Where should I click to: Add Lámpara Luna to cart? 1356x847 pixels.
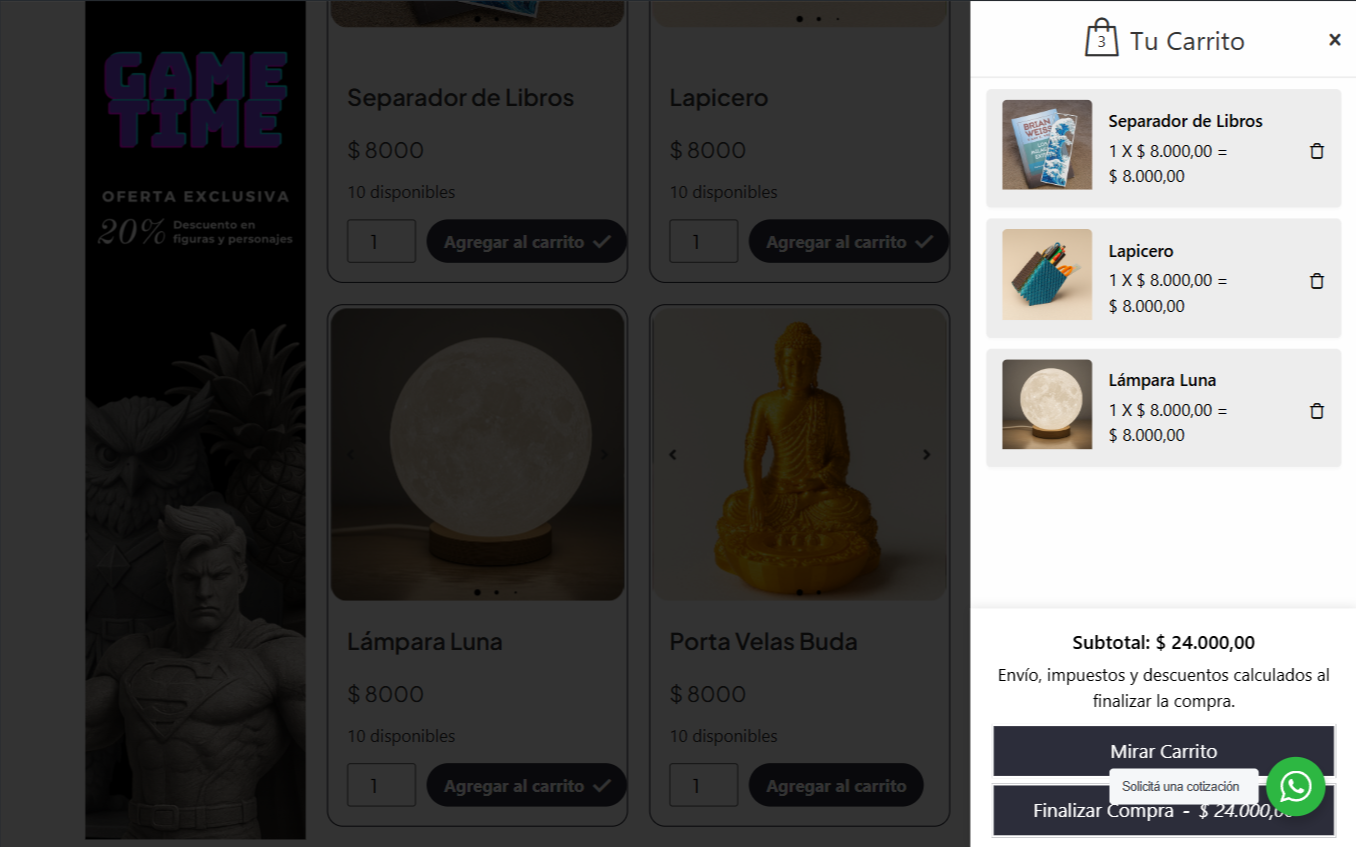(527, 785)
